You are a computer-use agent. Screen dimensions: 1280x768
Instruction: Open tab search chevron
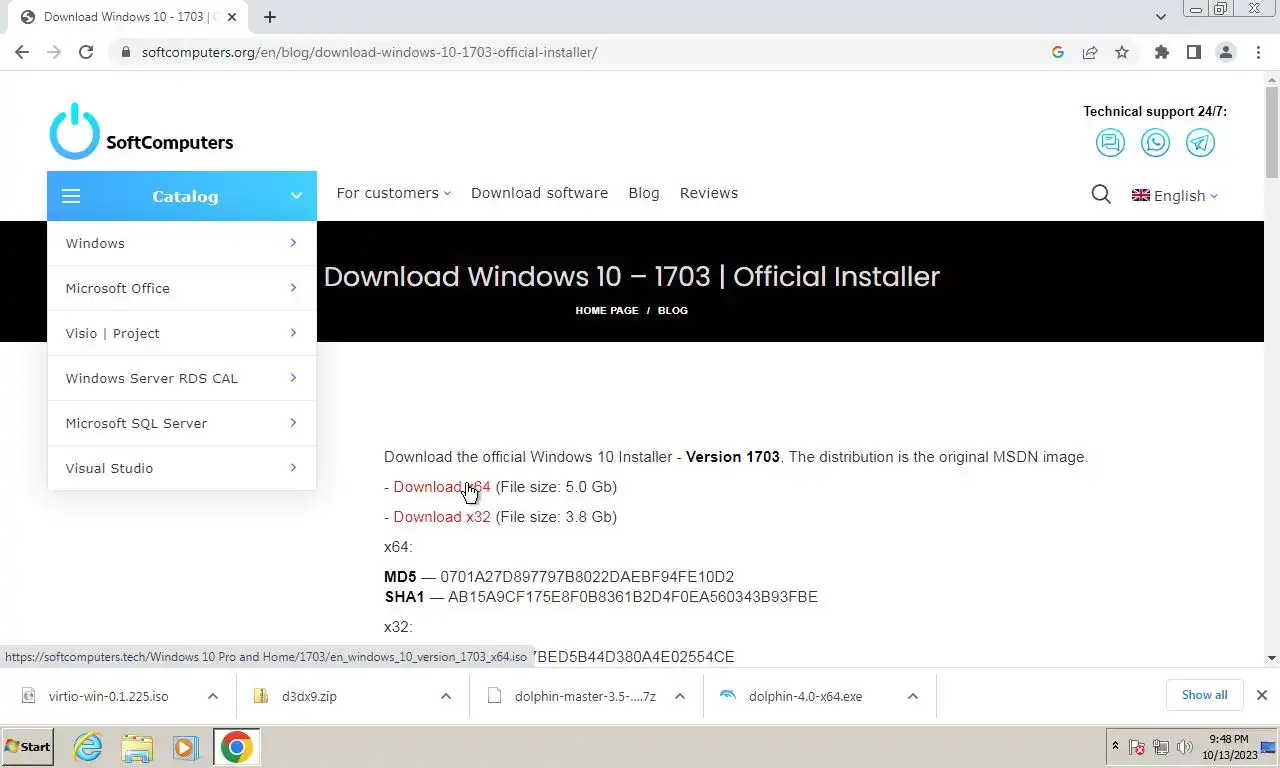[x=1160, y=17]
